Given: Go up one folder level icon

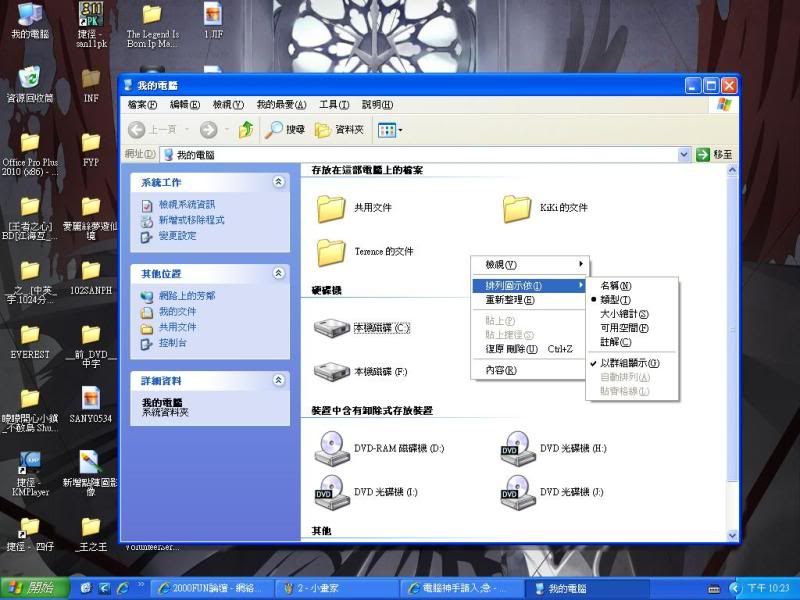Looking at the screenshot, I should click(x=246, y=130).
